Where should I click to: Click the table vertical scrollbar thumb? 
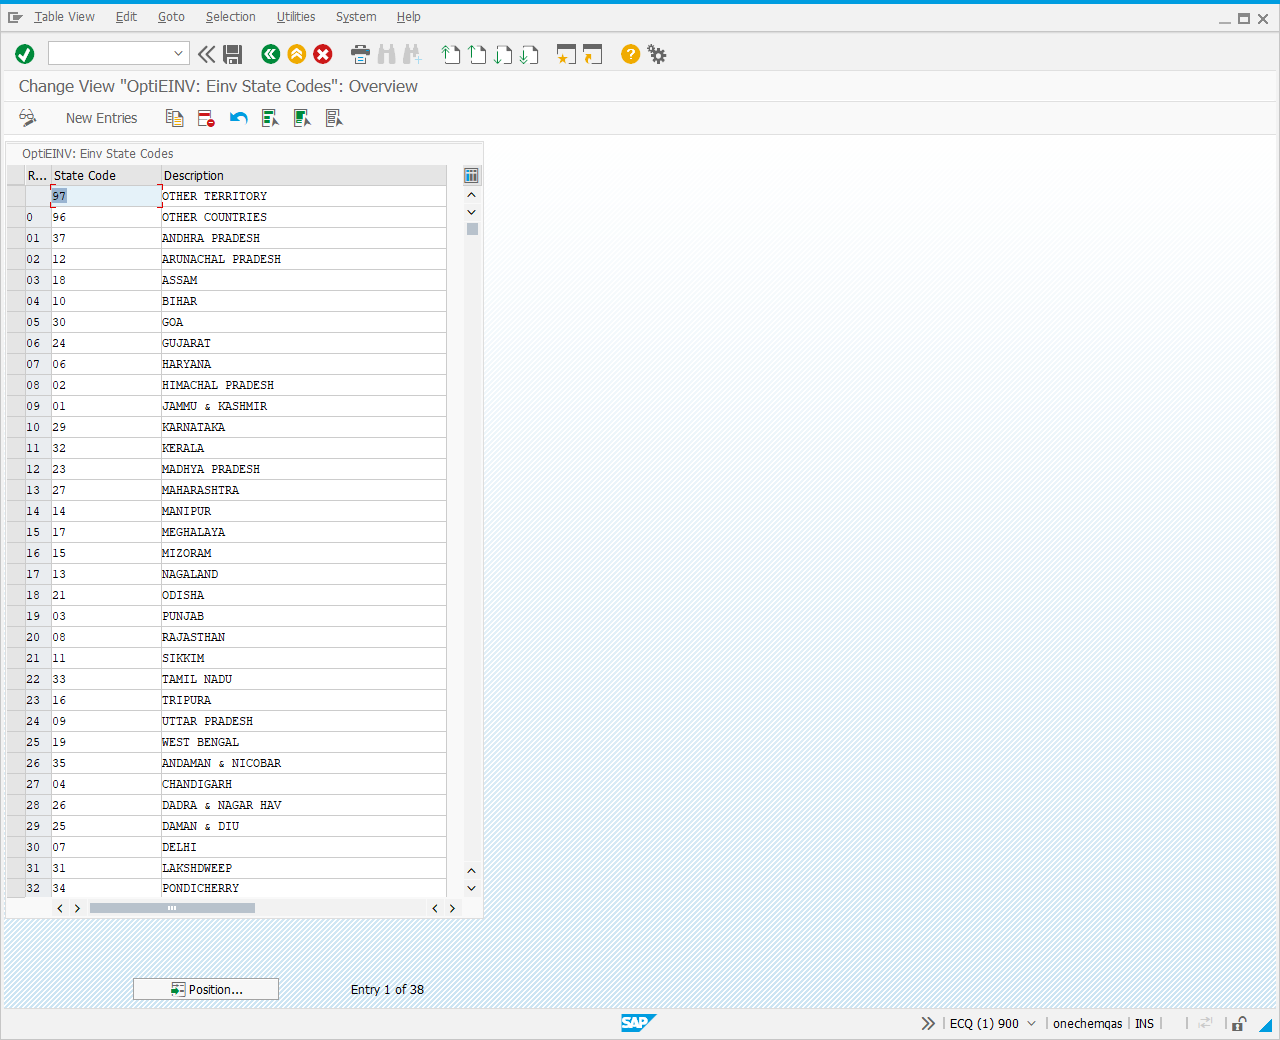click(472, 229)
